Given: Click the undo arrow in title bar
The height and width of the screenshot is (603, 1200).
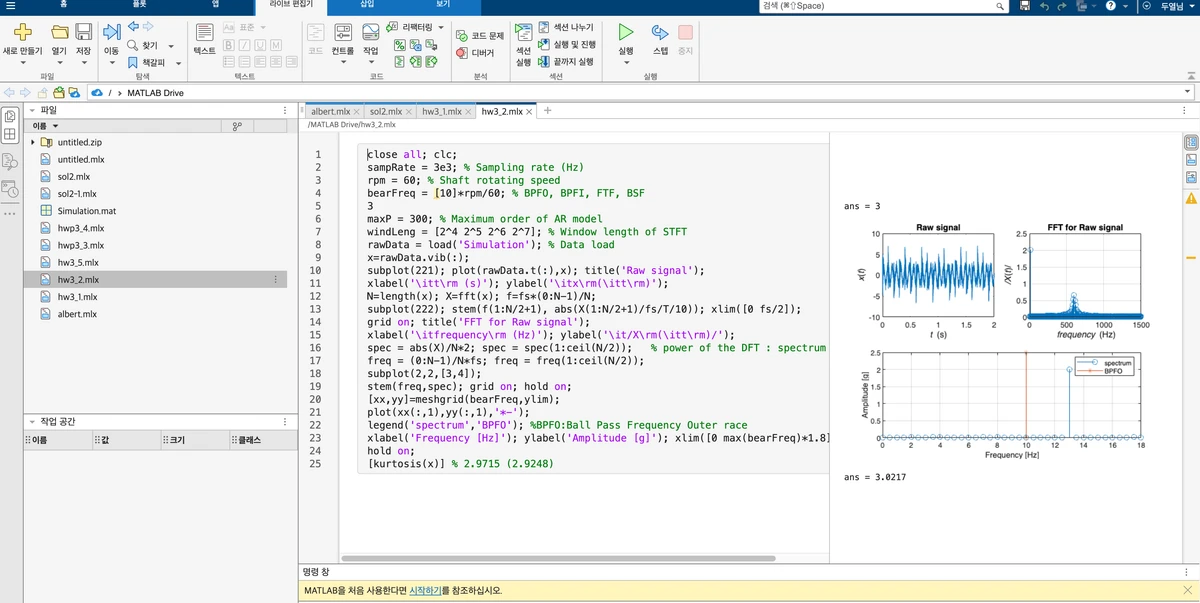Looking at the screenshot, I should [1045, 6].
